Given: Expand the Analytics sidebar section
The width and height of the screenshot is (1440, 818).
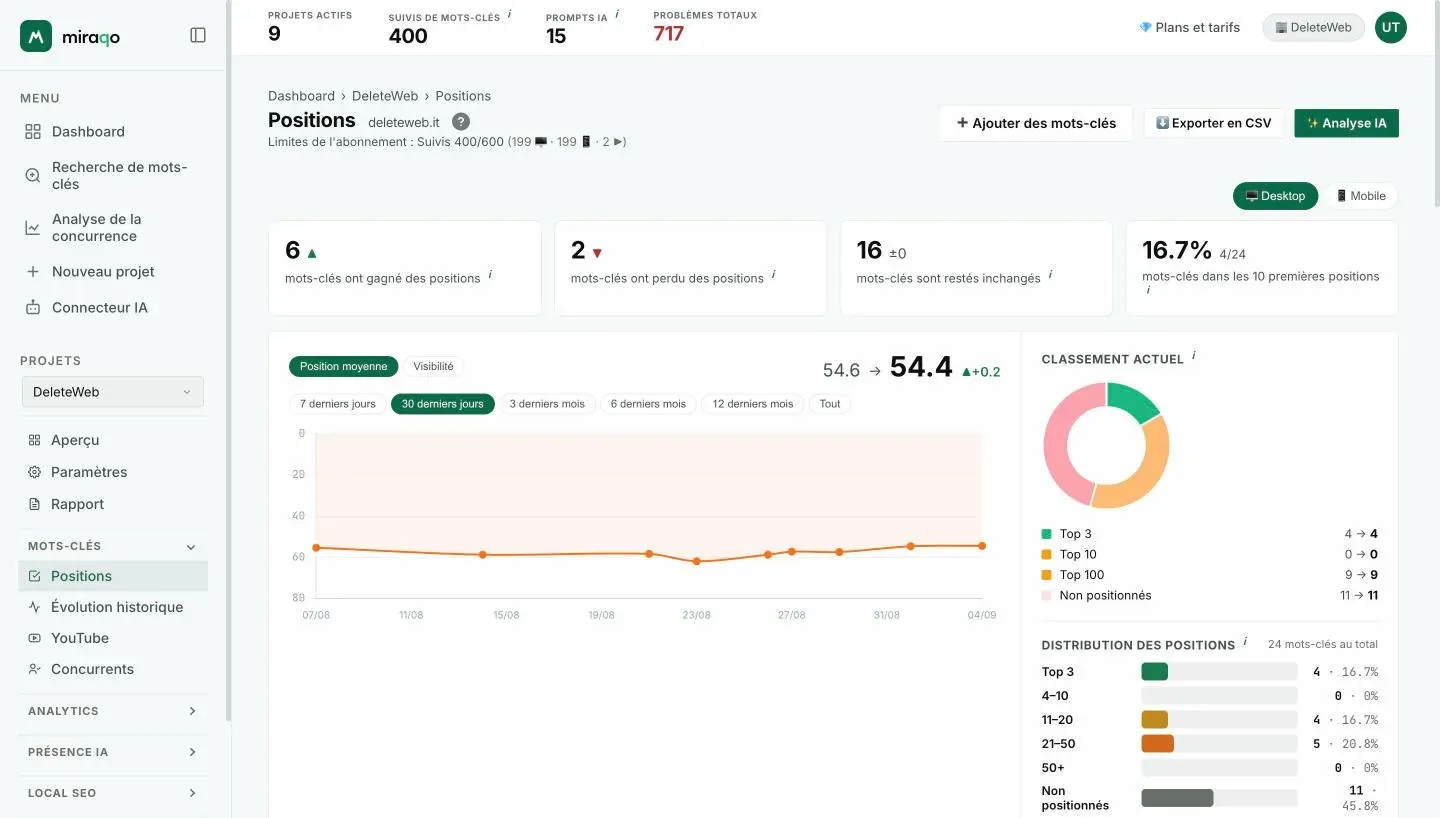Looking at the screenshot, I should [113, 711].
